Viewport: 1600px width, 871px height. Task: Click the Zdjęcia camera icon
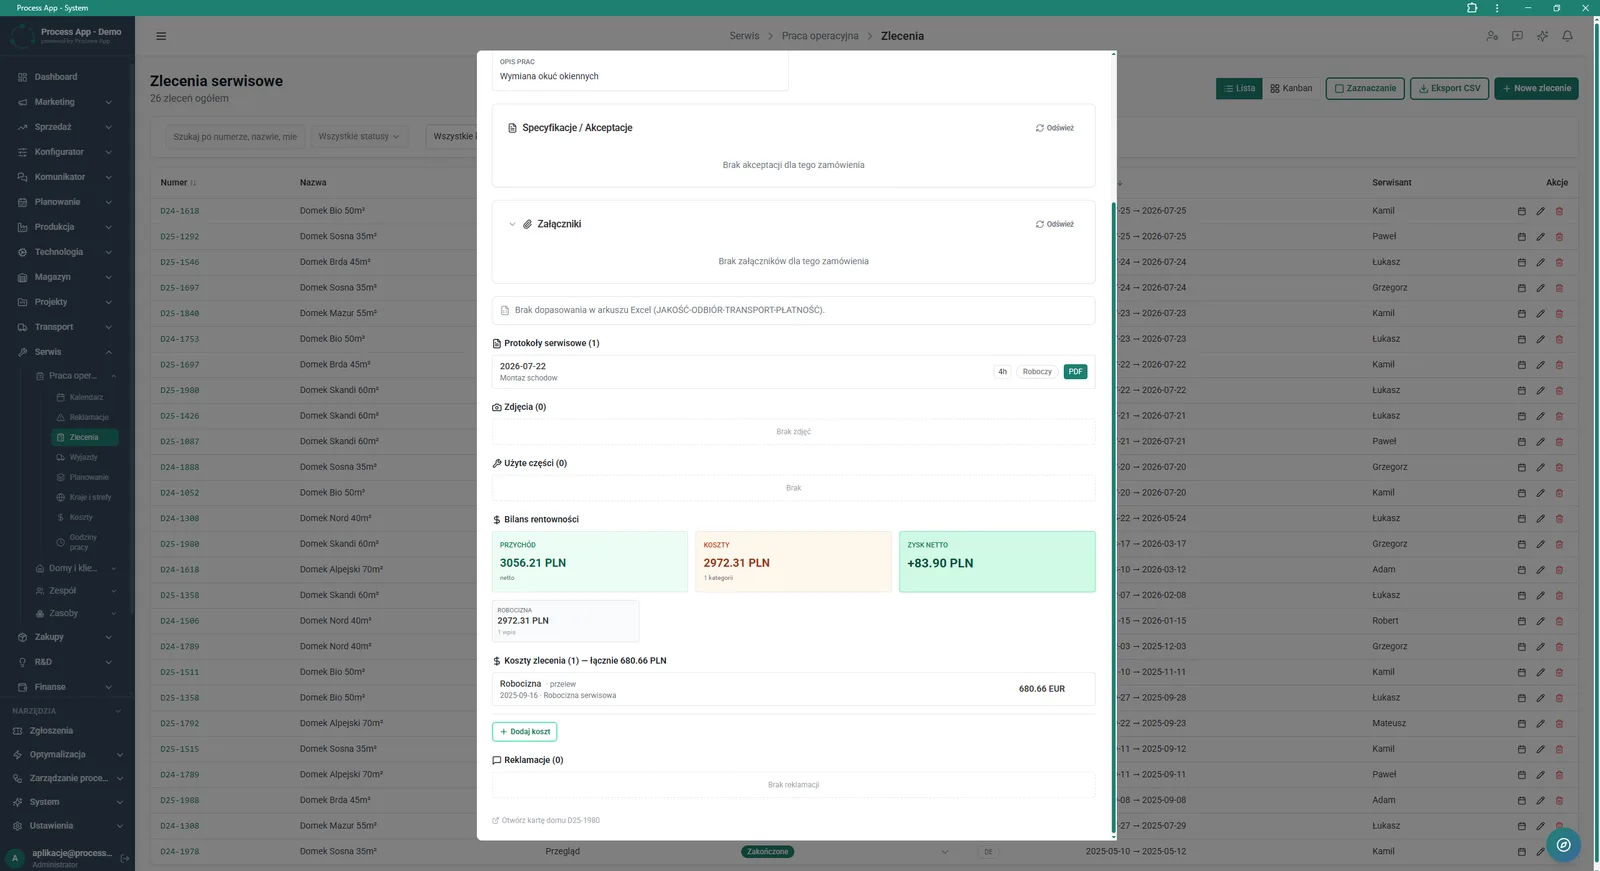pos(497,407)
